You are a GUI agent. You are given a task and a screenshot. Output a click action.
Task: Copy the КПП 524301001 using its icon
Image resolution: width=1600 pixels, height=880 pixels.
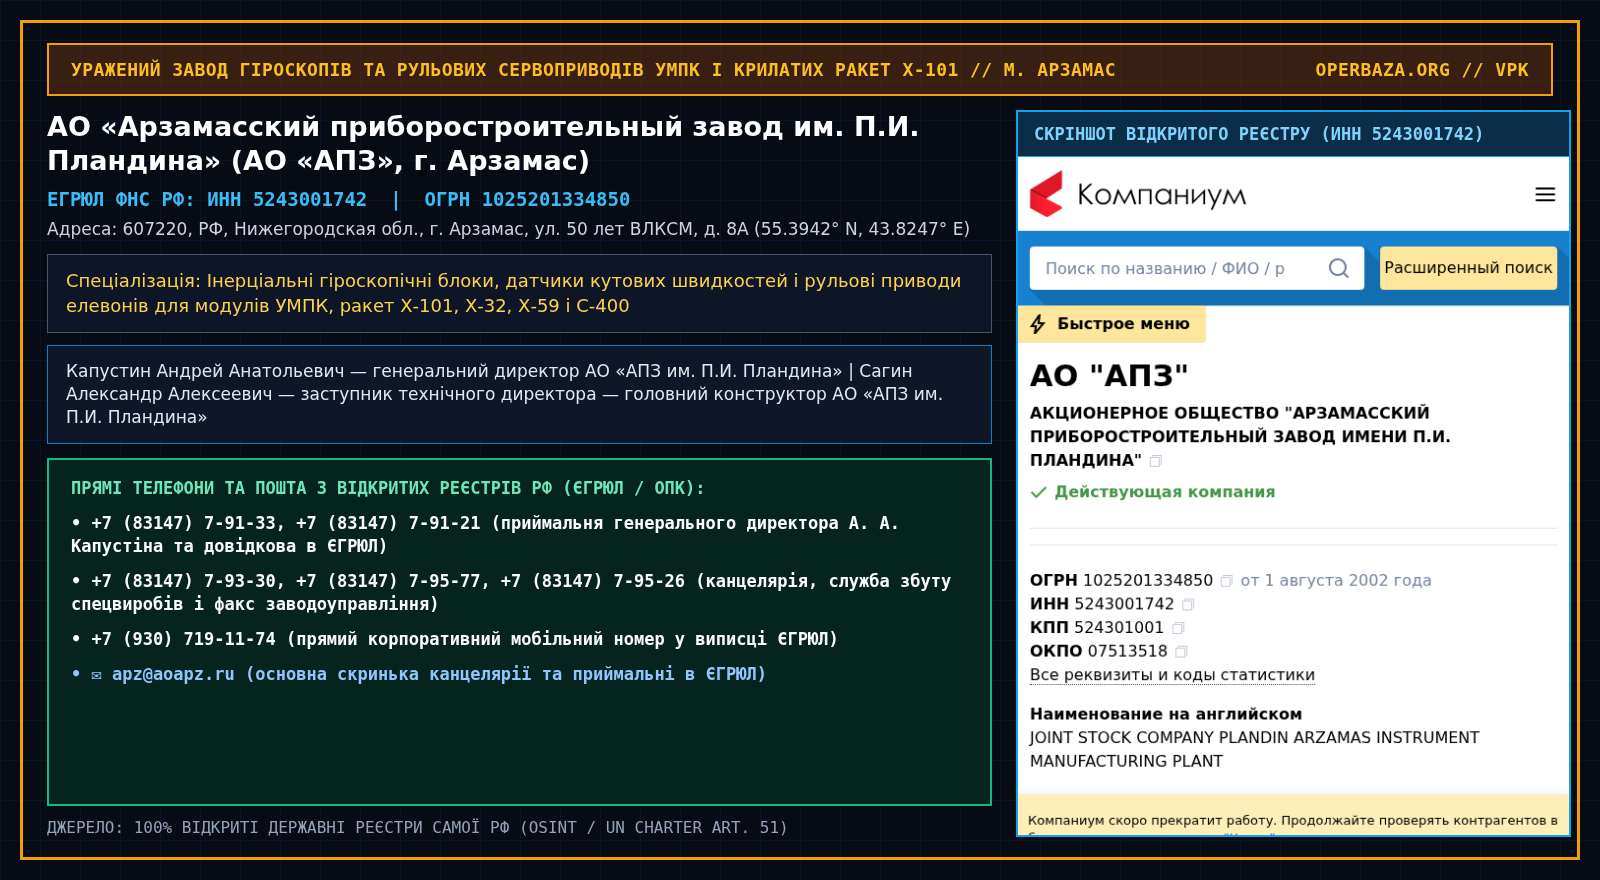(x=1178, y=628)
